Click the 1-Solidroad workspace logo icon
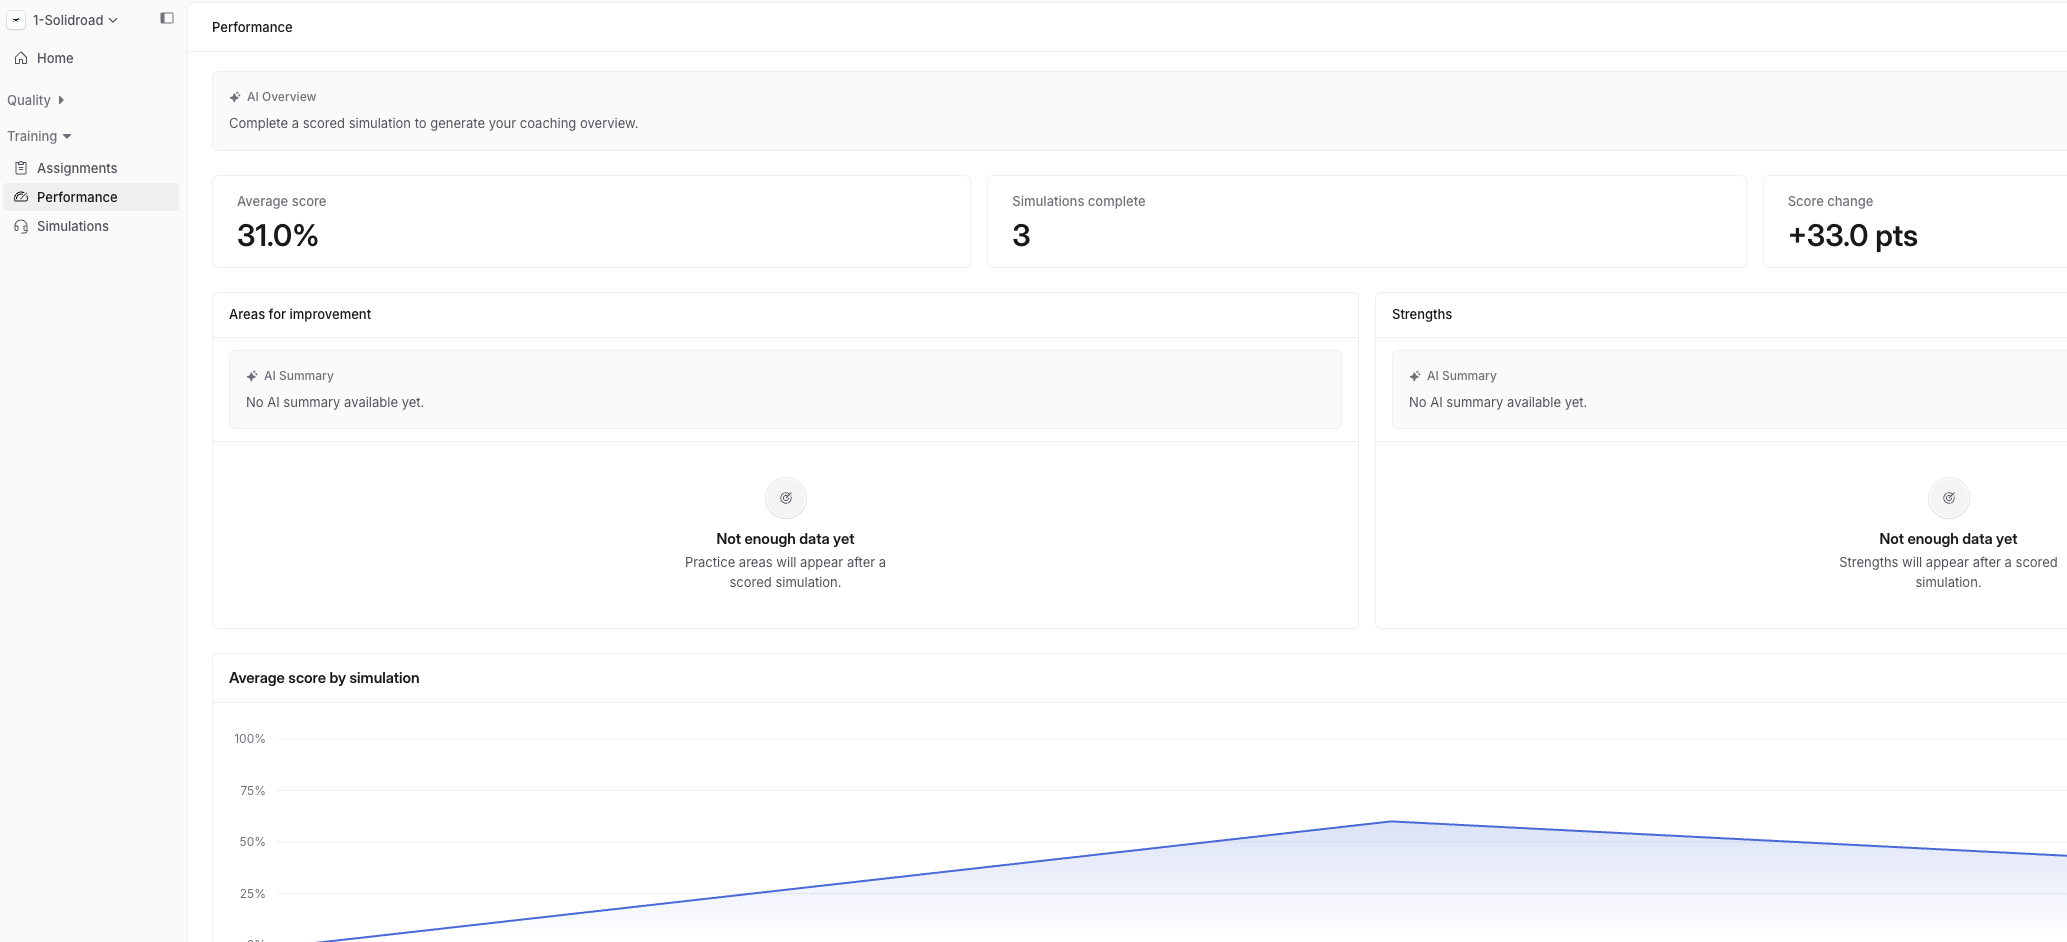The width and height of the screenshot is (2067, 942). click(17, 20)
